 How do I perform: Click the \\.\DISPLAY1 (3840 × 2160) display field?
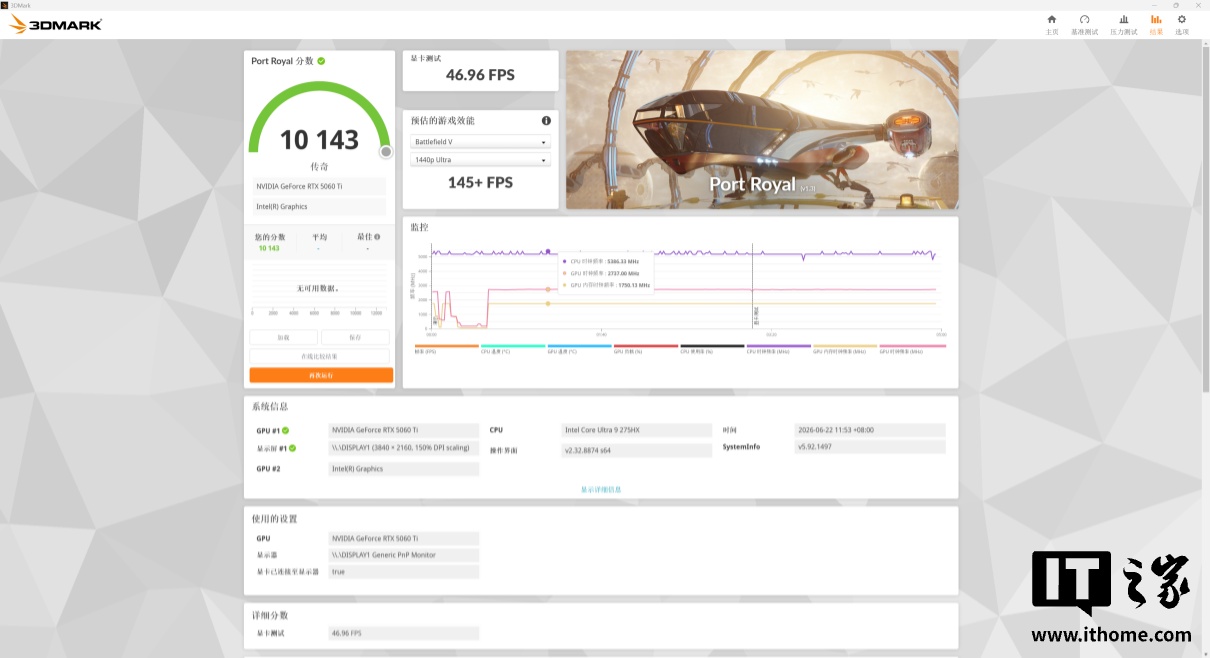403,448
